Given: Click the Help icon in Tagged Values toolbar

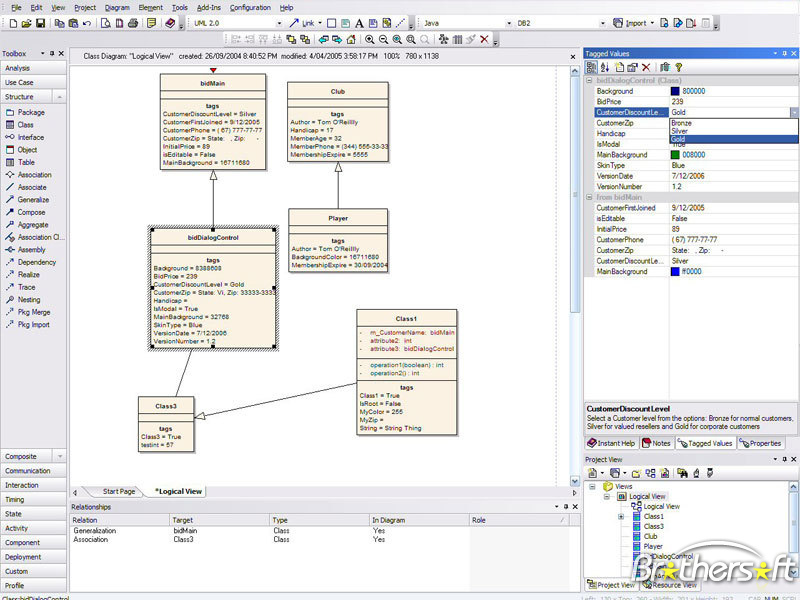Looking at the screenshot, I should click(678, 67).
